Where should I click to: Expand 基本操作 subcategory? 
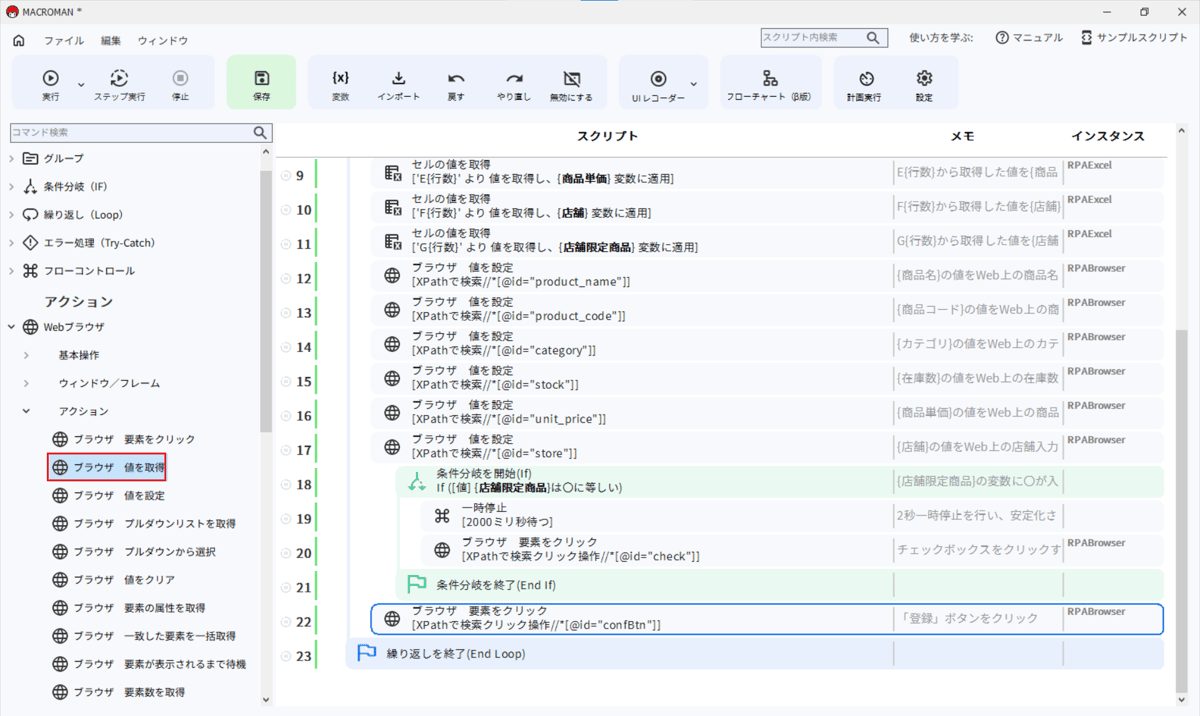click(26, 355)
